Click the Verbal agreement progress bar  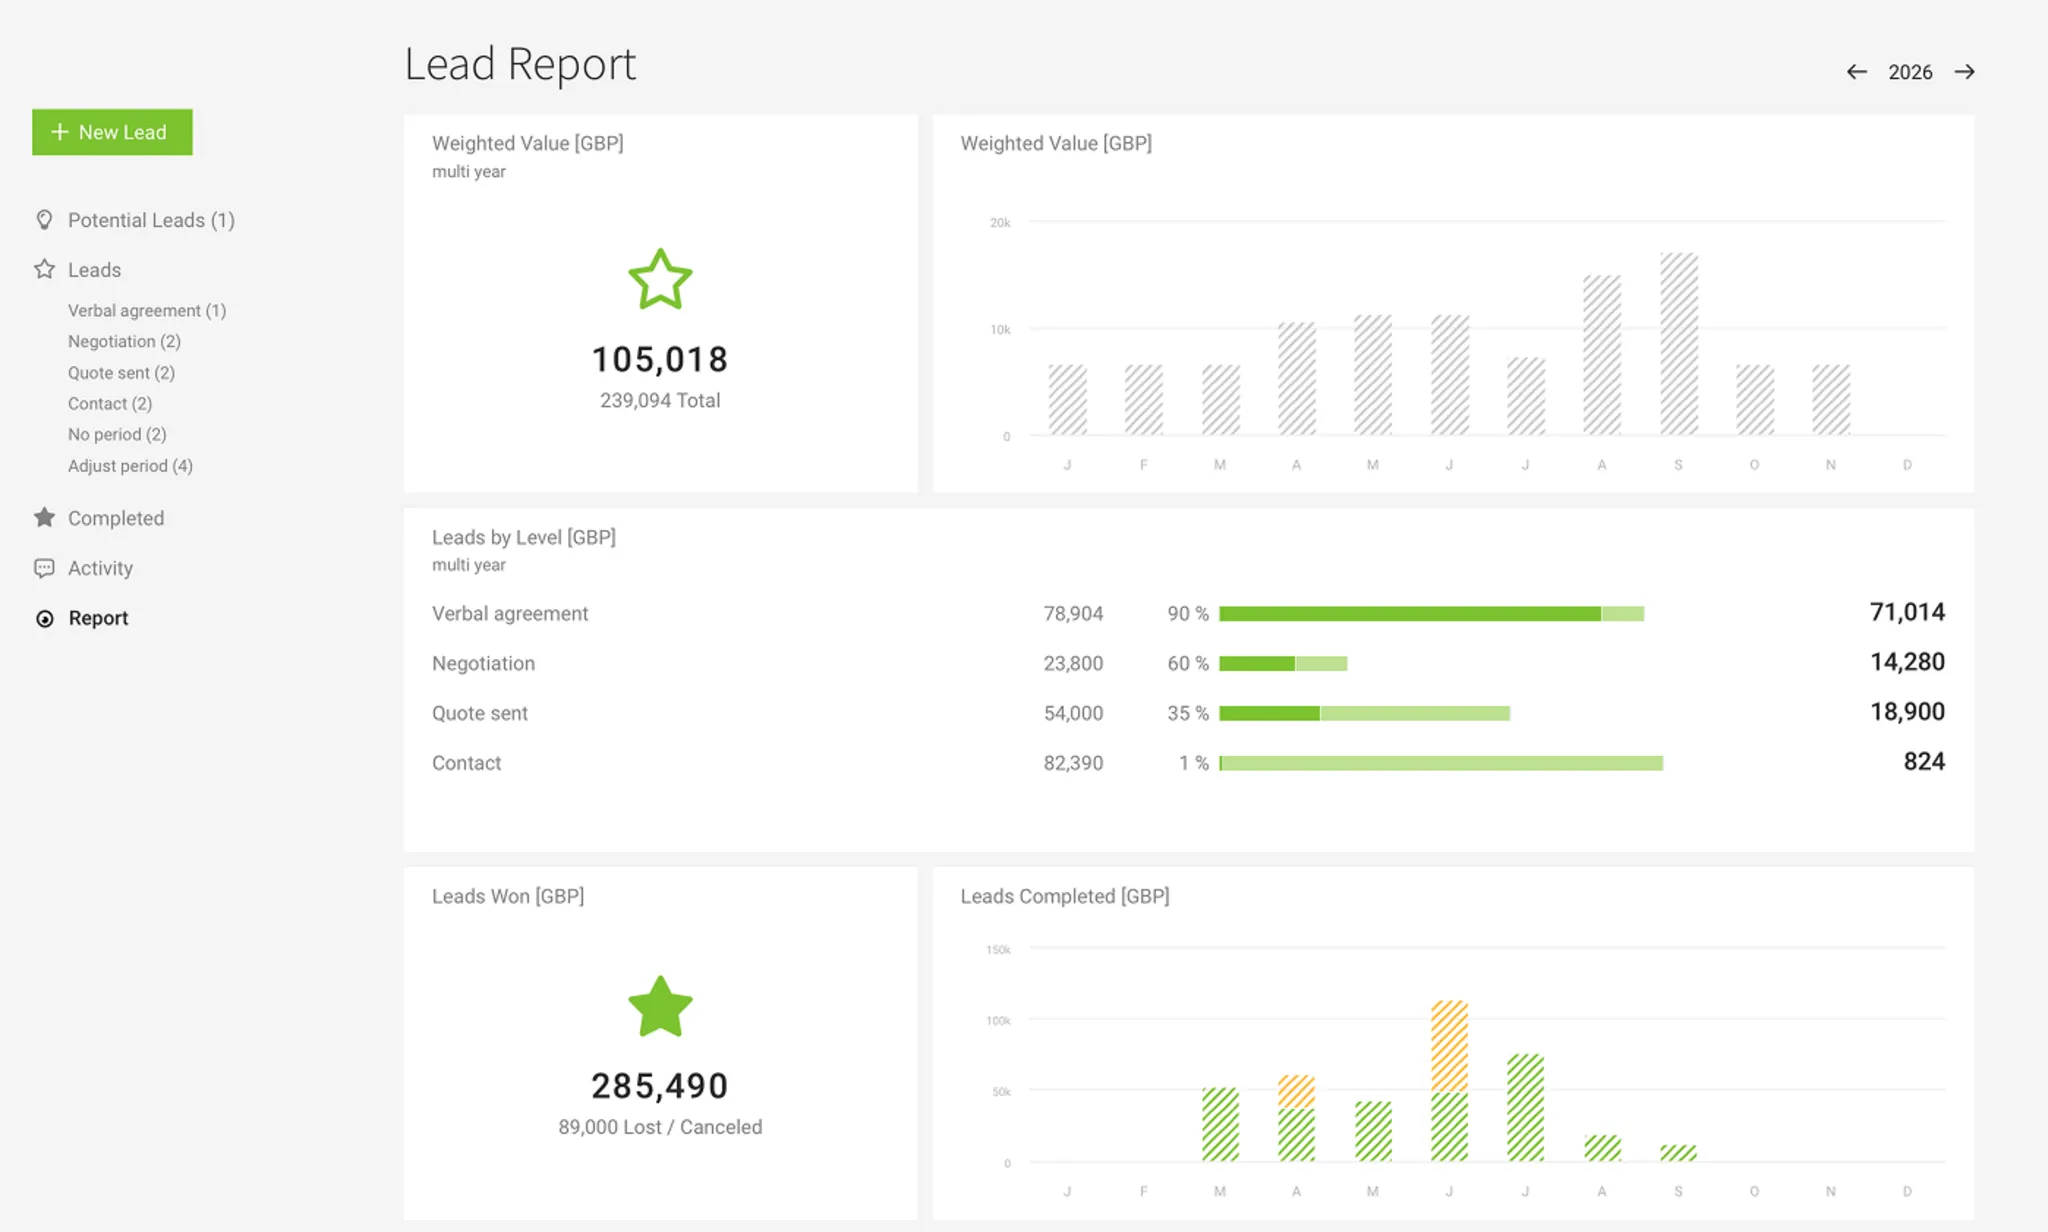click(1431, 614)
